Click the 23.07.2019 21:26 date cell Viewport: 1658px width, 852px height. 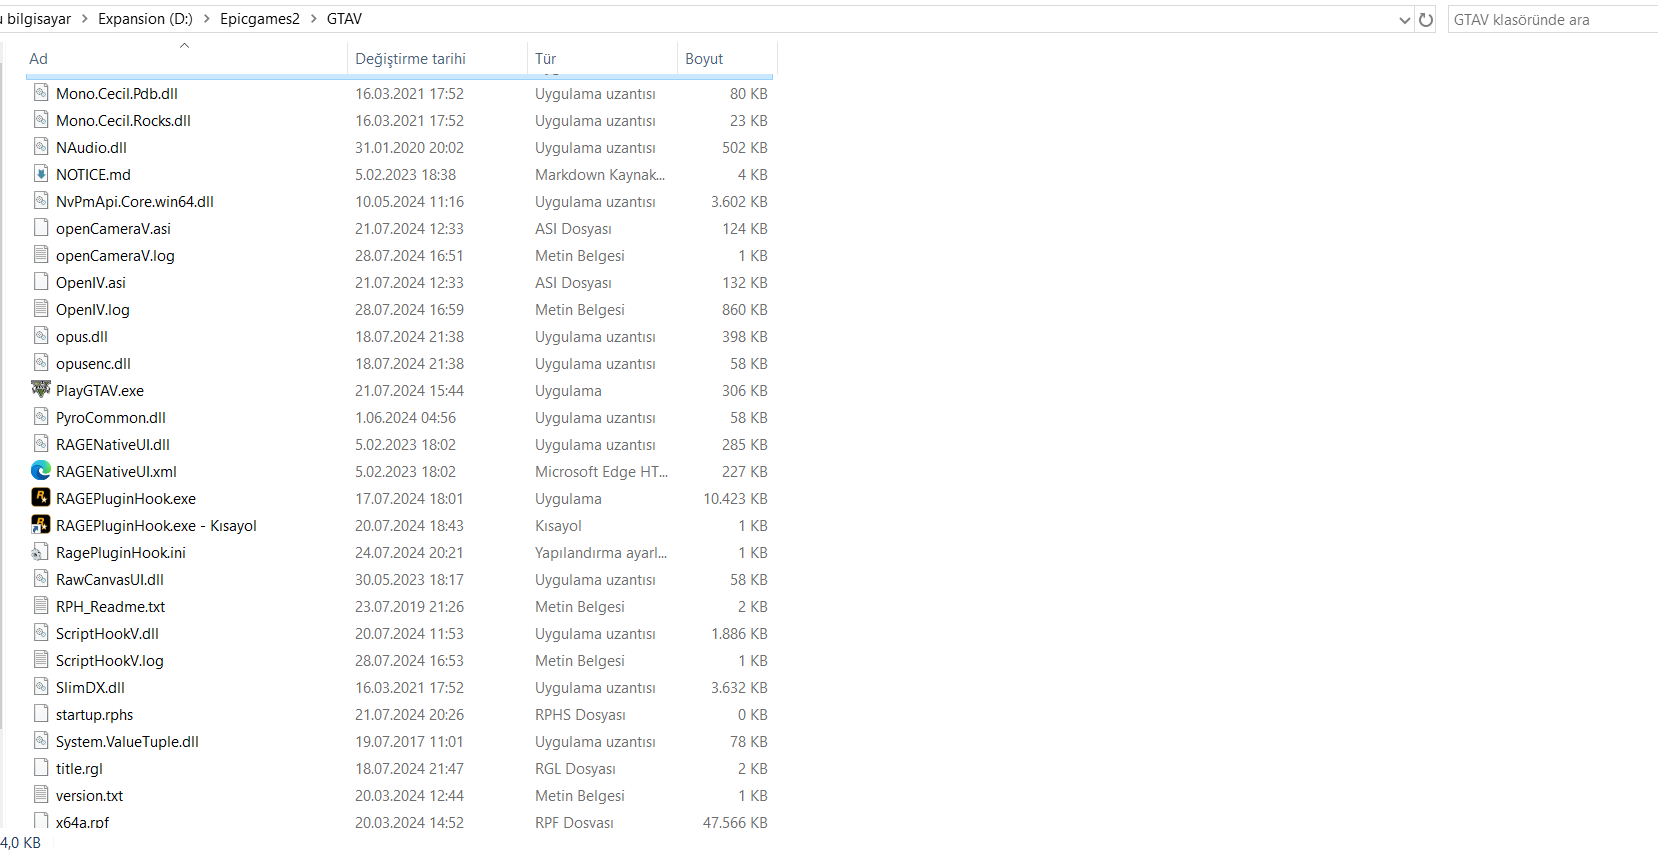pyautogui.click(x=409, y=606)
